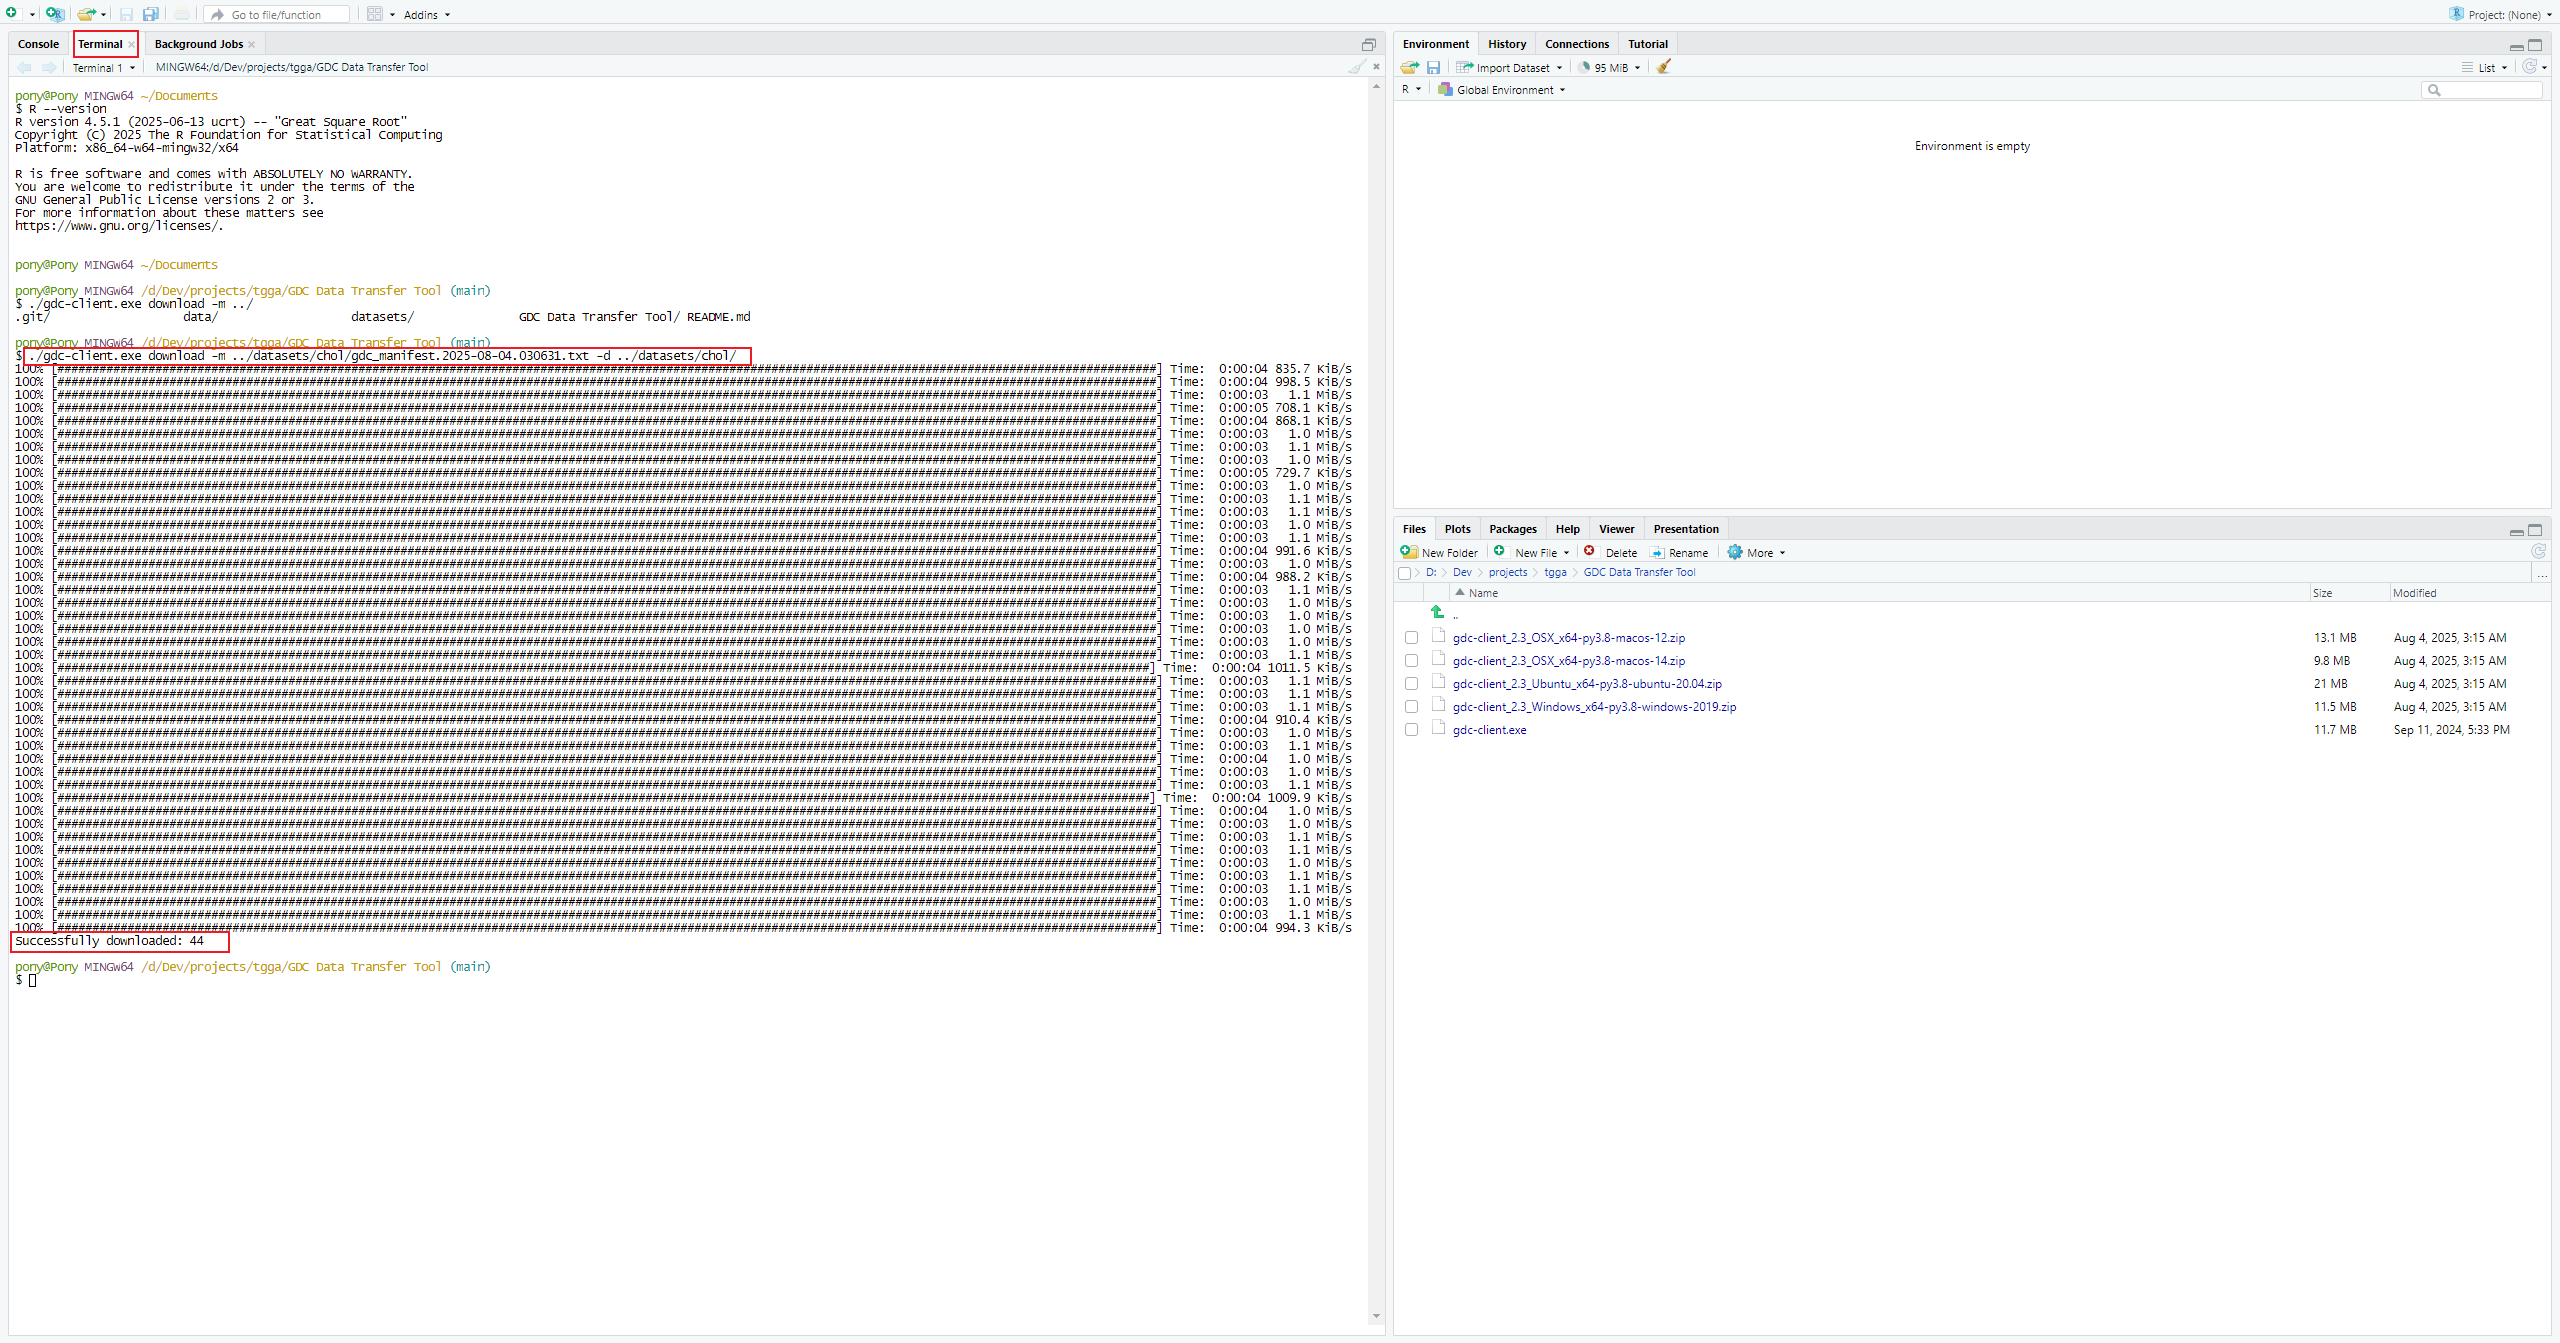Open the 95 MiB memory usage dropdown
Image resolution: width=2560 pixels, height=1343 pixels.
tap(1609, 68)
